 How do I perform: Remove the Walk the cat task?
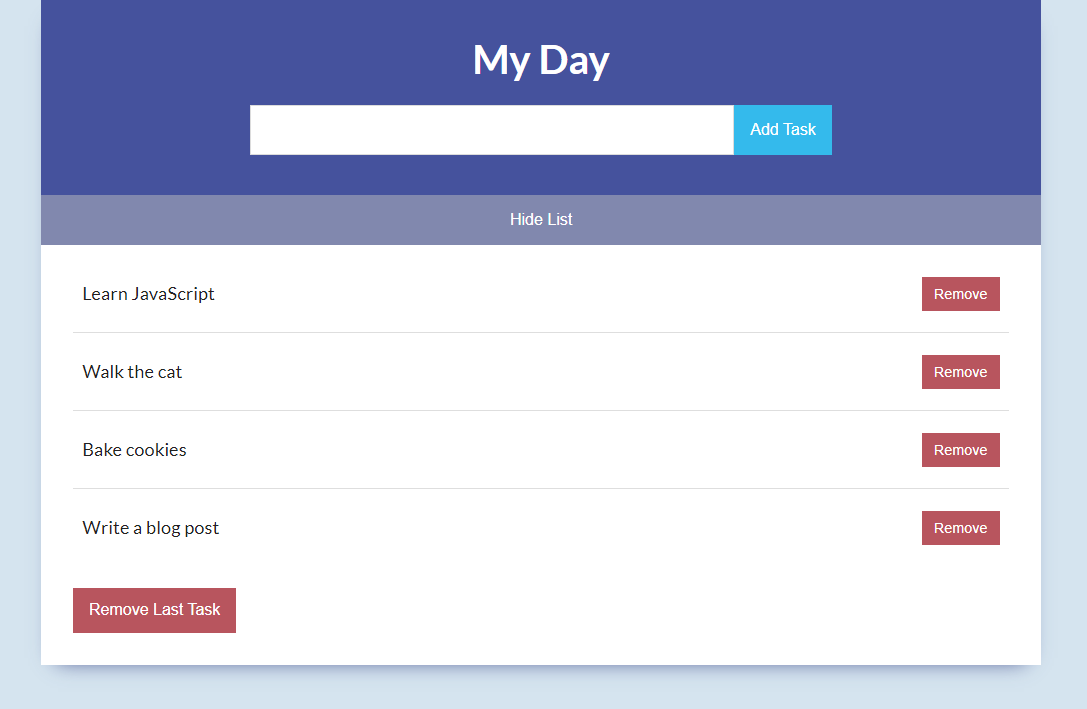pos(960,372)
